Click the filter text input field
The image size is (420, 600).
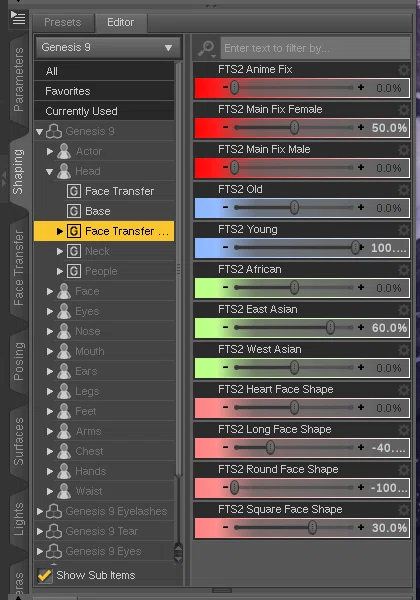click(x=315, y=48)
